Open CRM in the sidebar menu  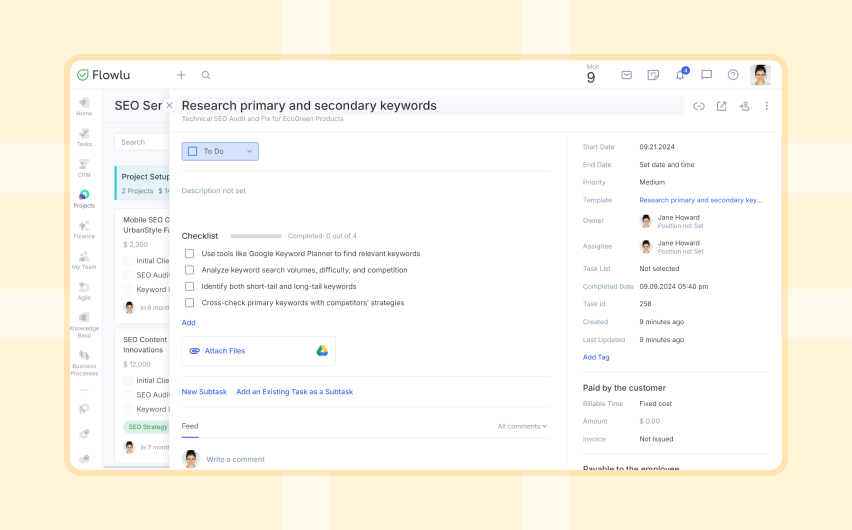[x=84, y=168]
